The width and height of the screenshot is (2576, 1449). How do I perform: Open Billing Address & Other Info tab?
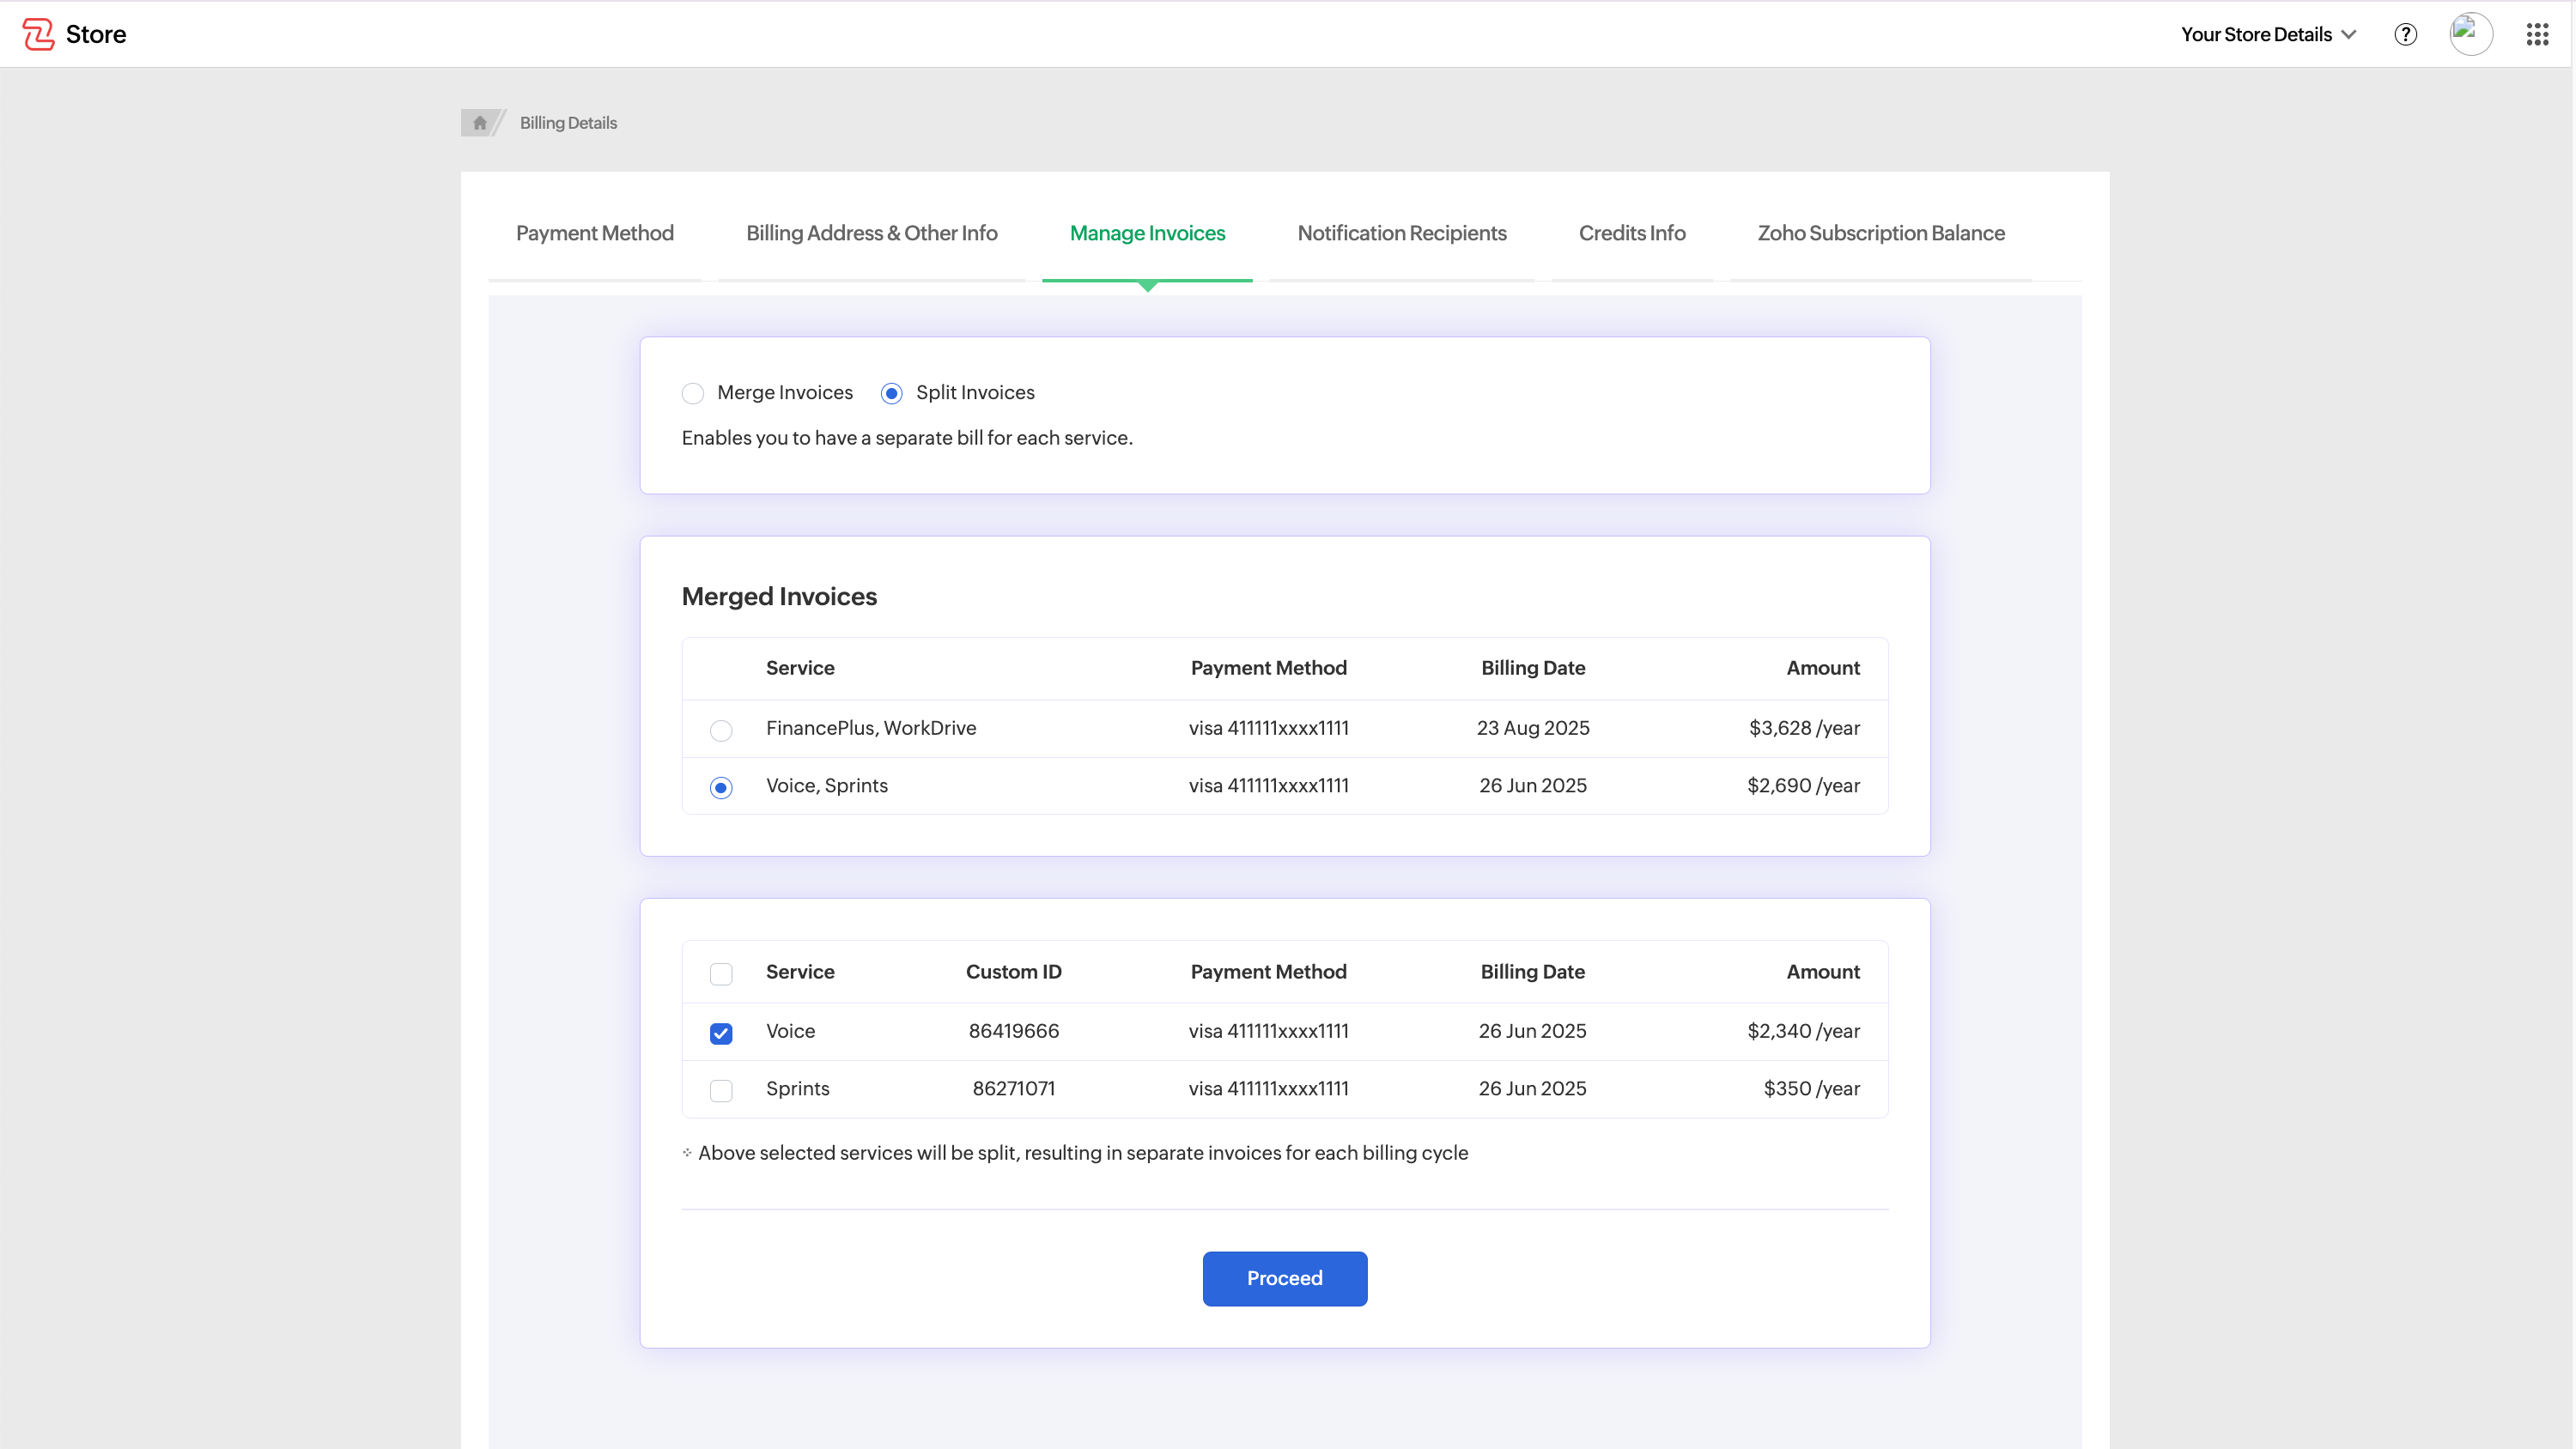tap(871, 233)
